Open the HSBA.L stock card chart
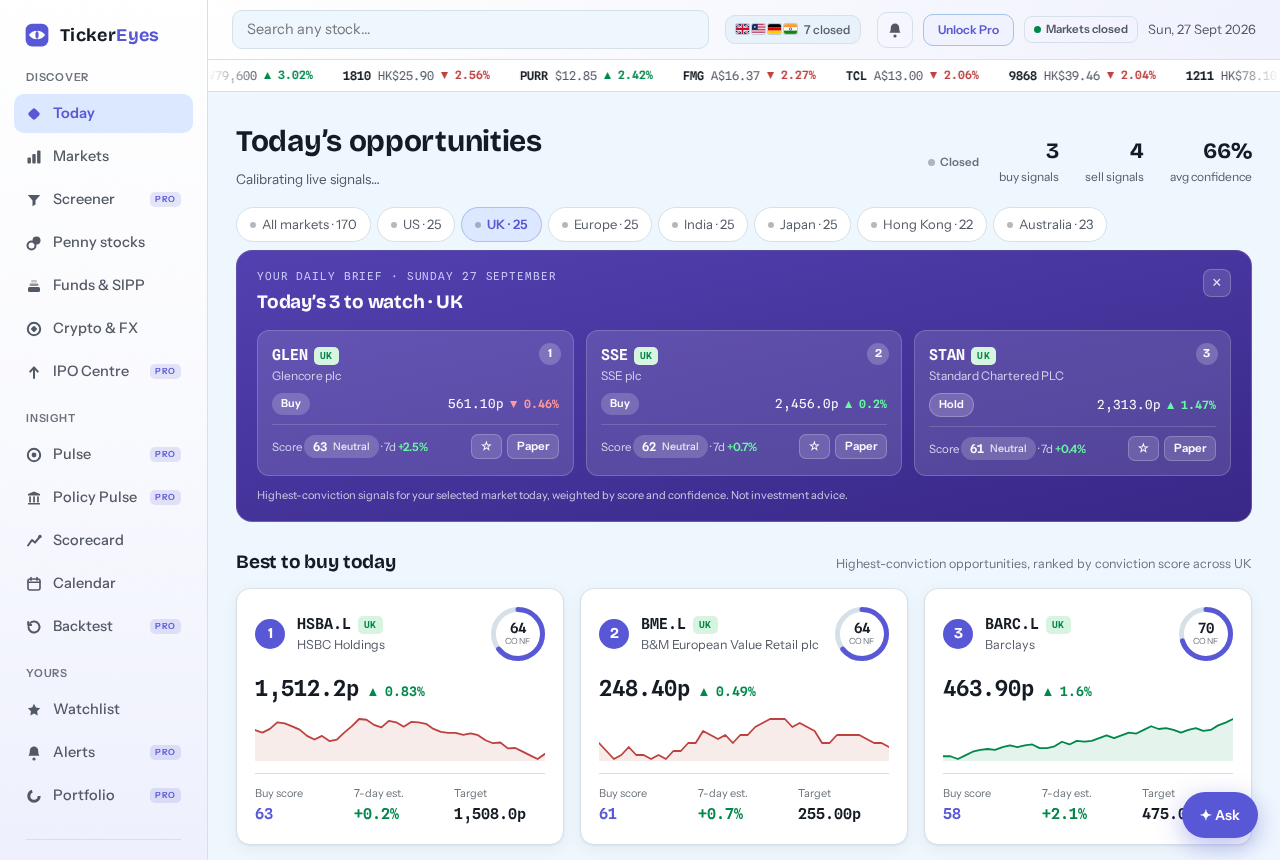Screen dimensions: 1280x860 400,737
